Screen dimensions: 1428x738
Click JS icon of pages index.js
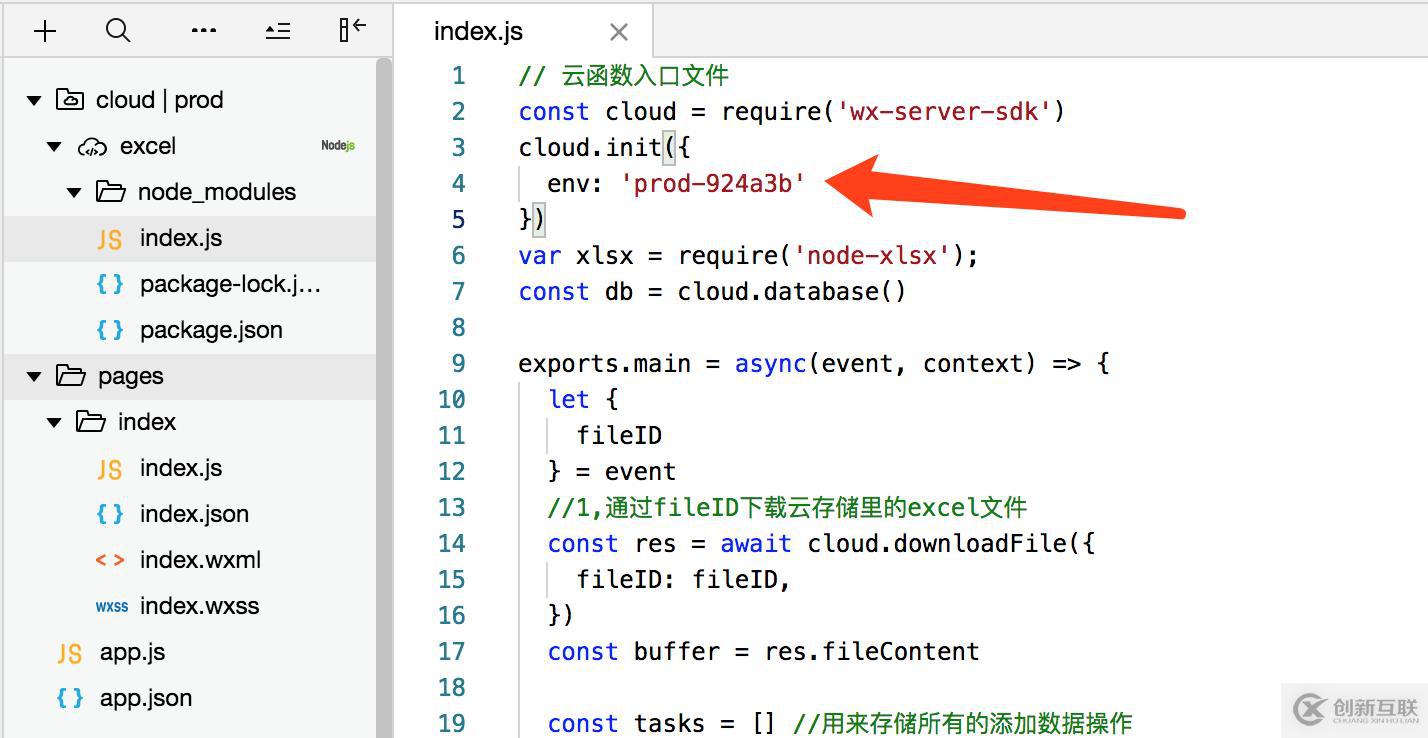point(109,469)
